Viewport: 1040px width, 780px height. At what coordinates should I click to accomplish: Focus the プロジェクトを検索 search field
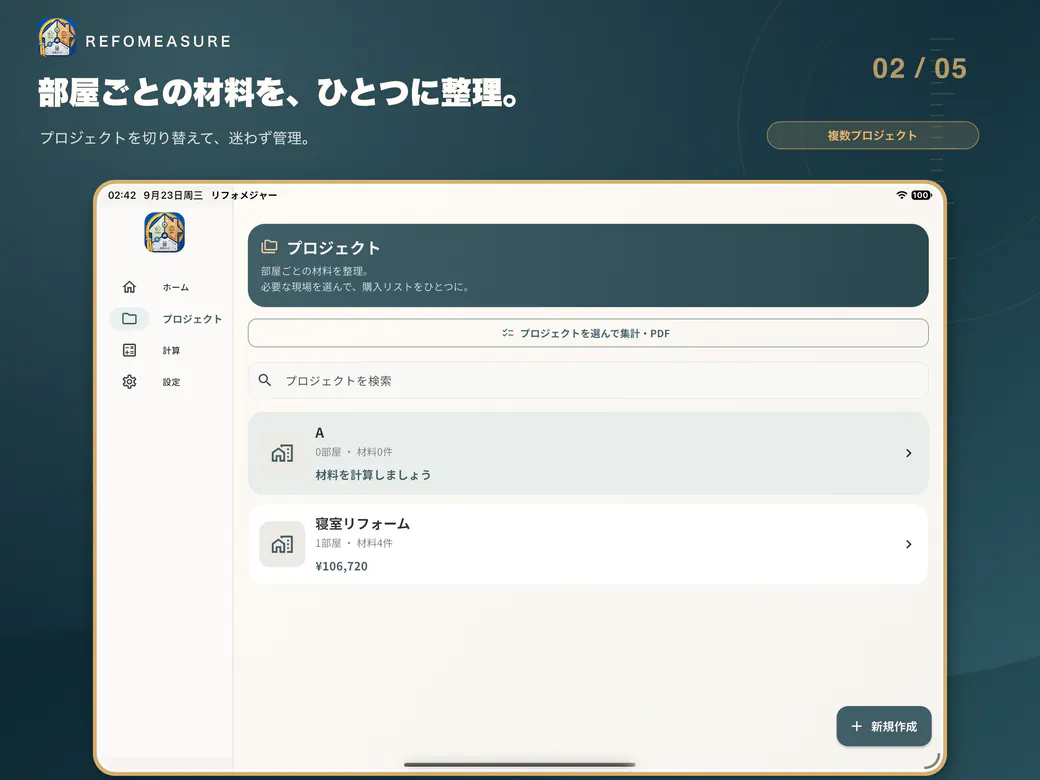(x=588, y=380)
